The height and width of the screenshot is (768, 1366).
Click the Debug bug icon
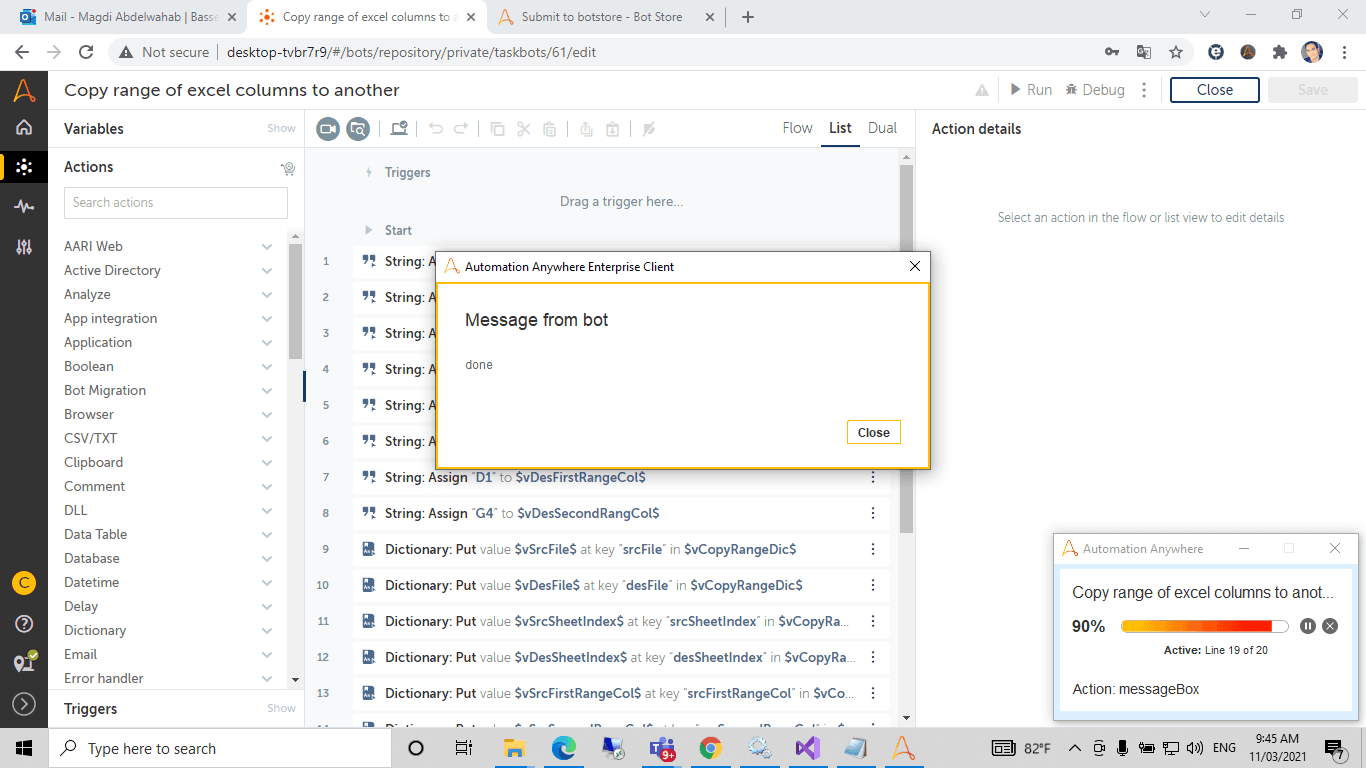tap(1072, 90)
